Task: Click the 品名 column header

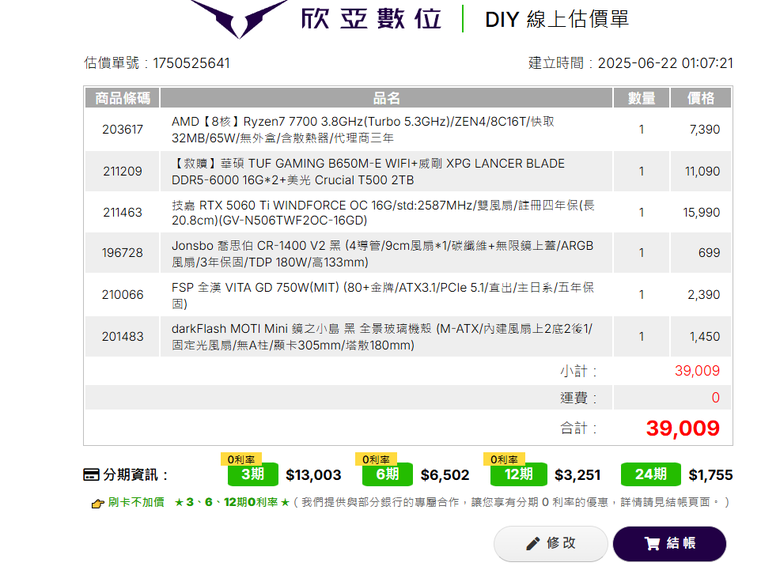Action: pos(387,98)
